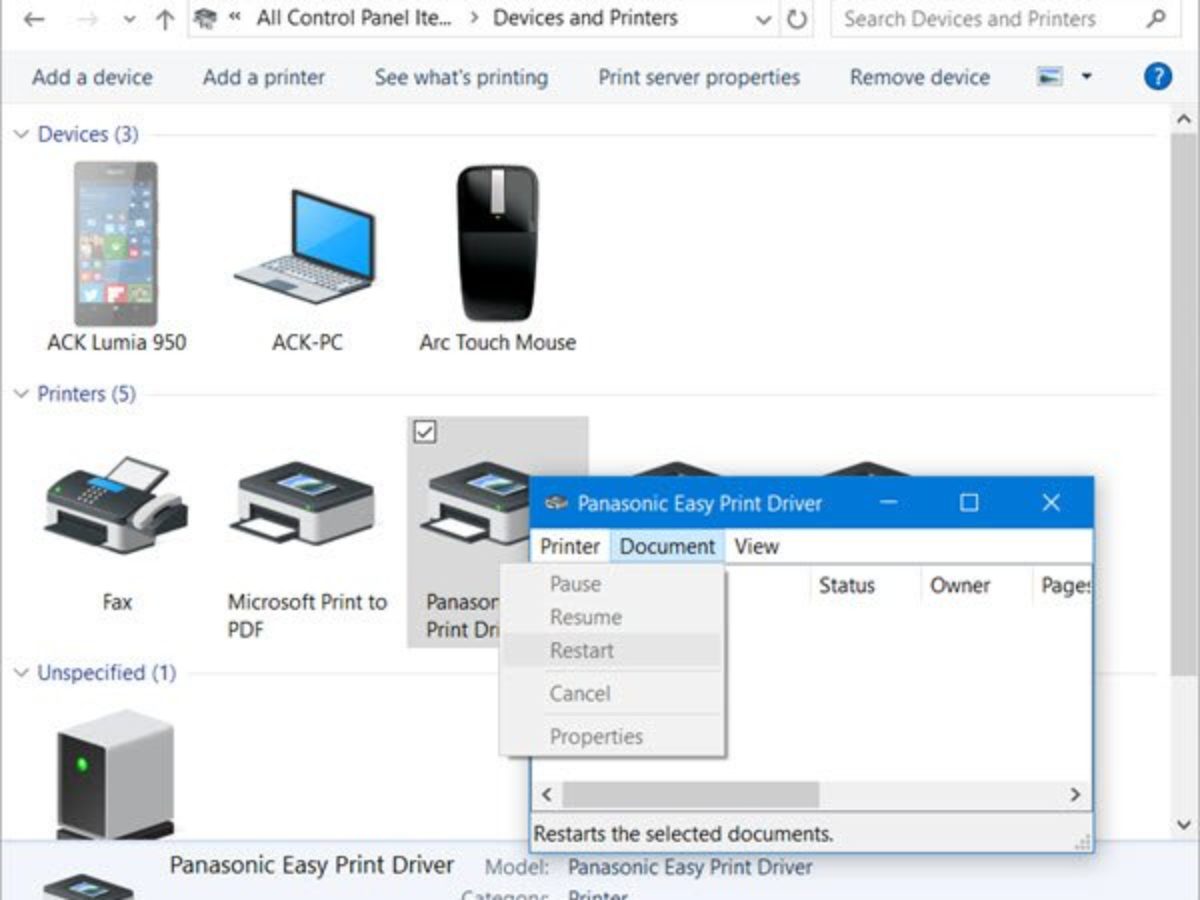This screenshot has width=1200, height=900.
Task: Click the change view icon in toolbar
Action: (1049, 77)
